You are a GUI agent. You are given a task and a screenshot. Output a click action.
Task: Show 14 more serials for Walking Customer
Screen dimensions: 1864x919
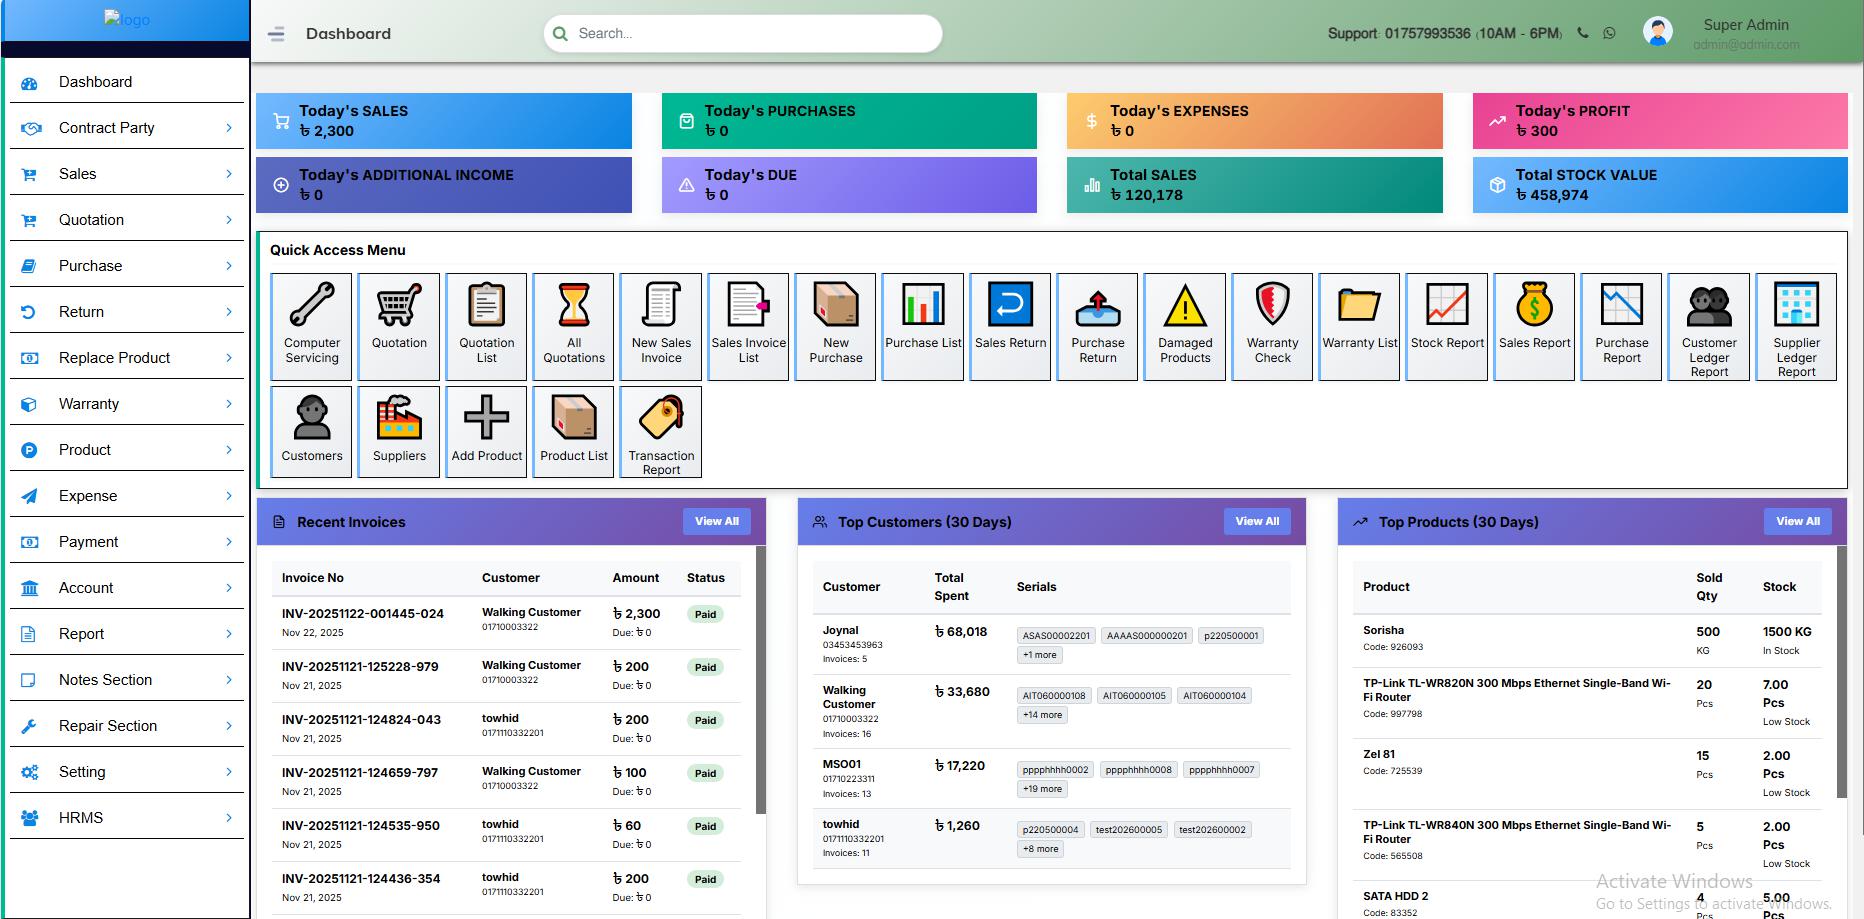[1042, 714]
